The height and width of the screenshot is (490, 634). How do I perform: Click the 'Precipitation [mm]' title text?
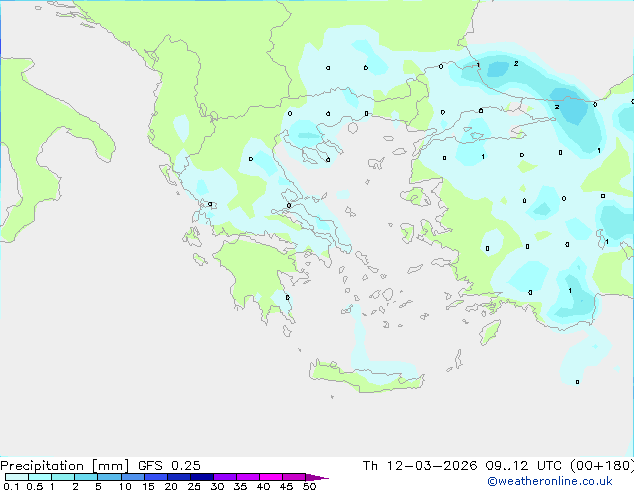64,466
